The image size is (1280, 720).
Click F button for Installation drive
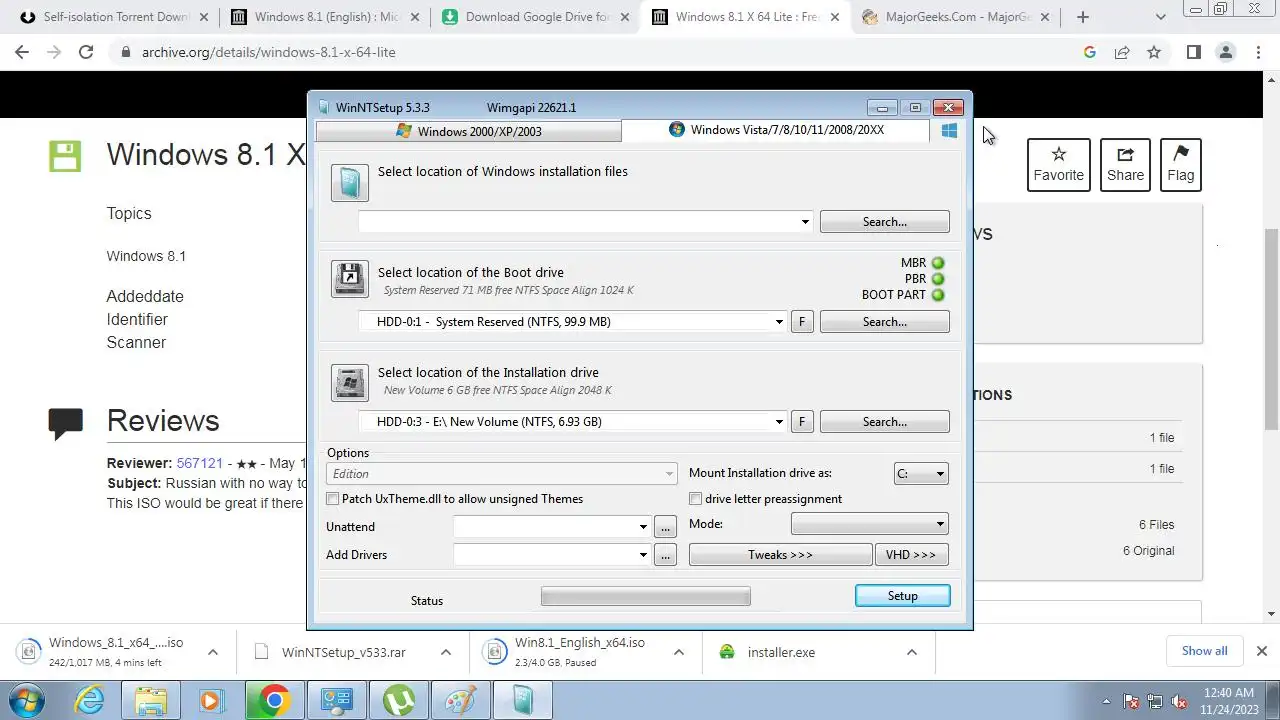pyautogui.click(x=802, y=422)
